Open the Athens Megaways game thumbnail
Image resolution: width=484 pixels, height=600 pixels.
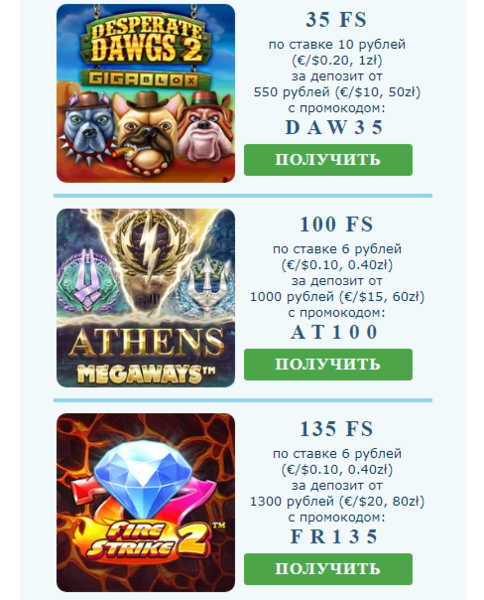[146, 298]
